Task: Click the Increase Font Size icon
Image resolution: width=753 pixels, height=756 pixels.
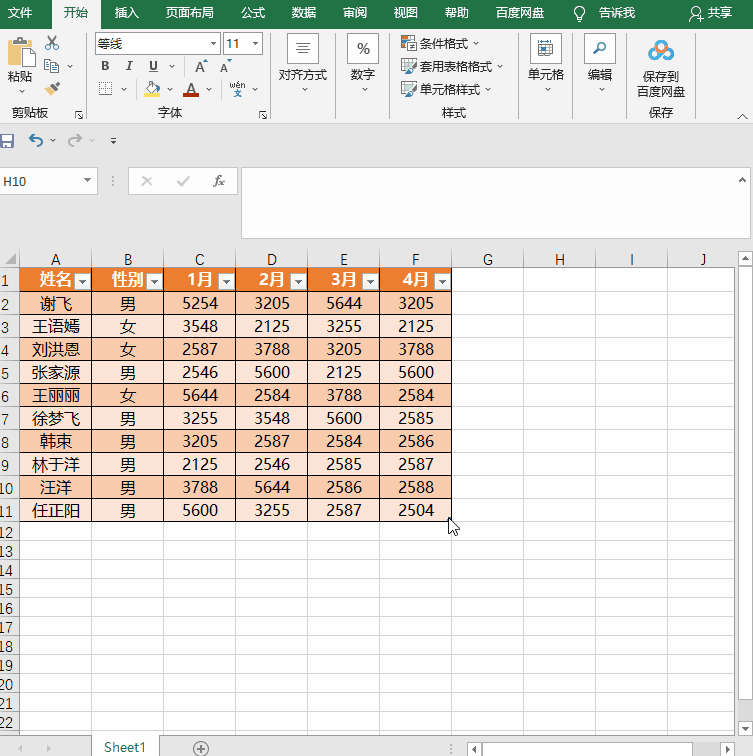Action: point(201,67)
